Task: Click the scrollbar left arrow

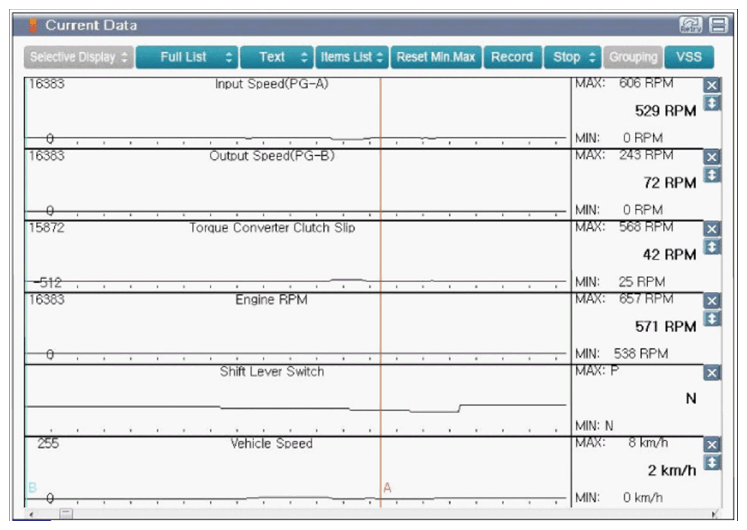Action: click(31, 514)
